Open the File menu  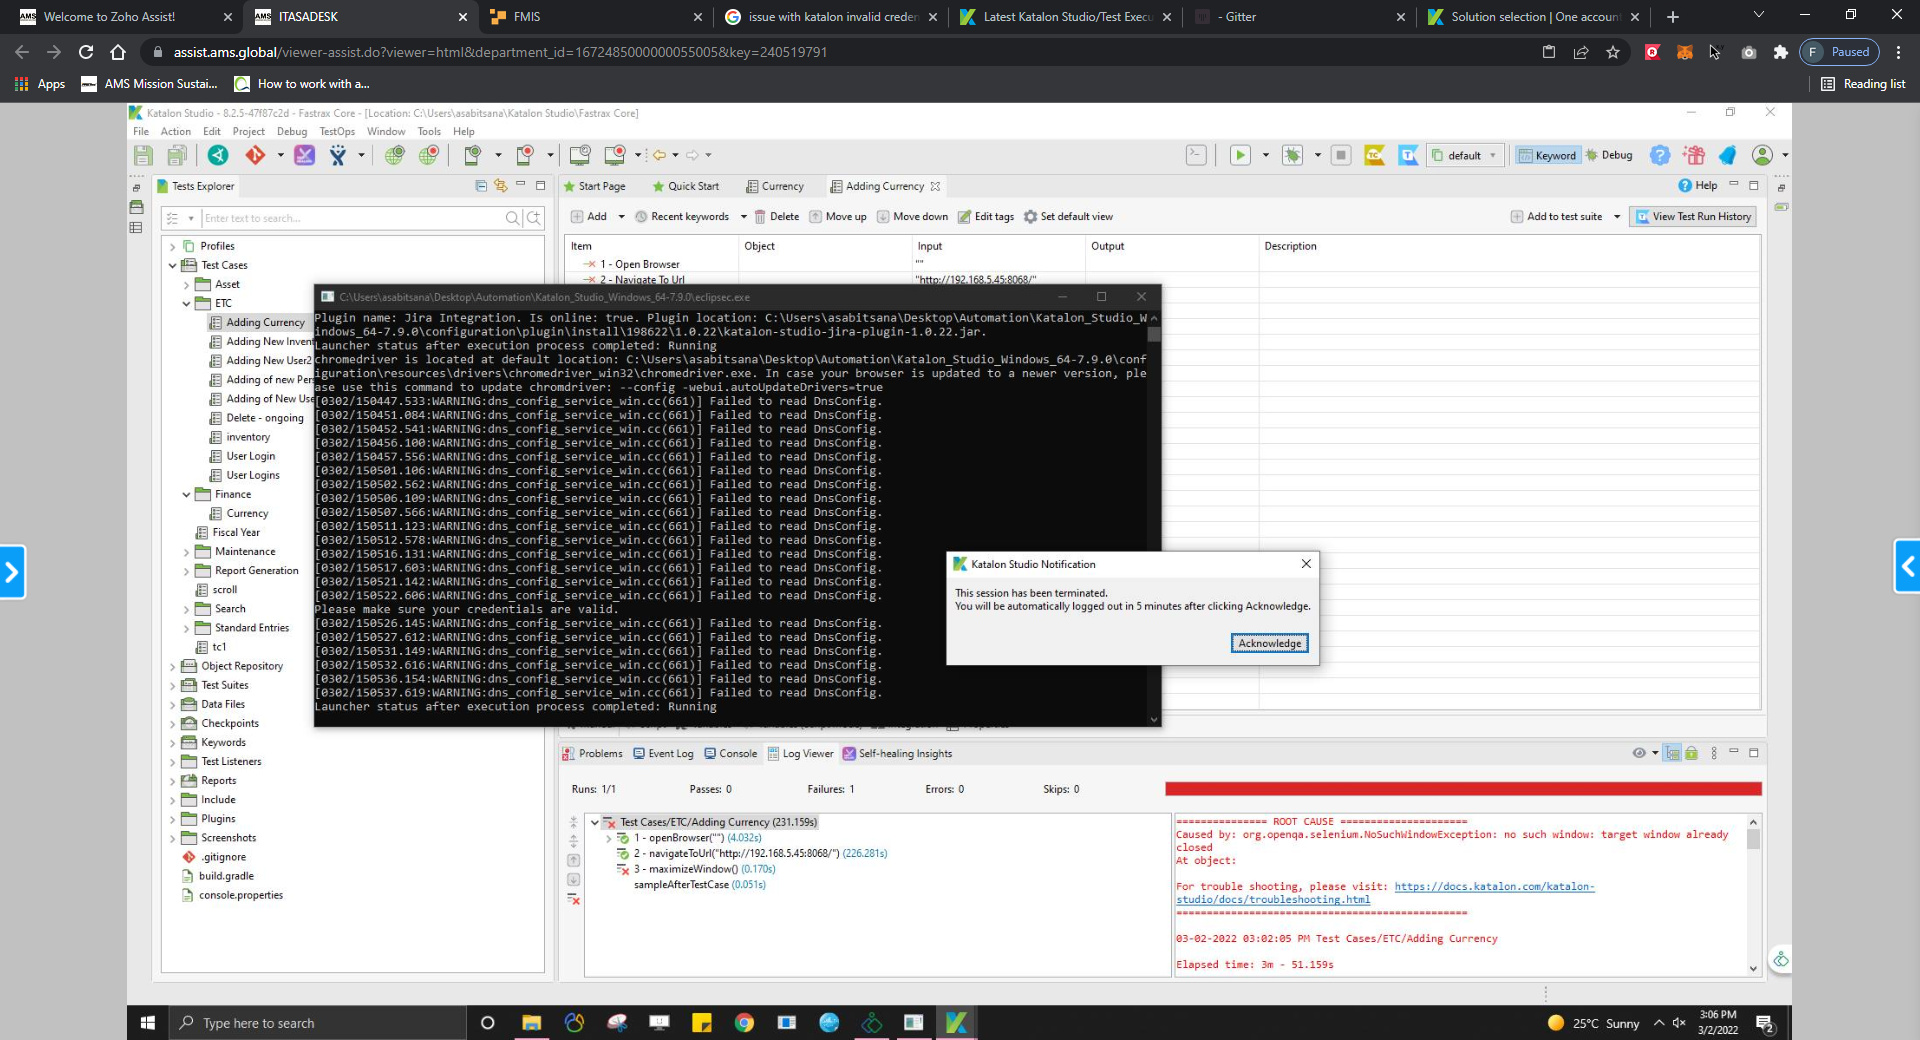click(x=141, y=131)
